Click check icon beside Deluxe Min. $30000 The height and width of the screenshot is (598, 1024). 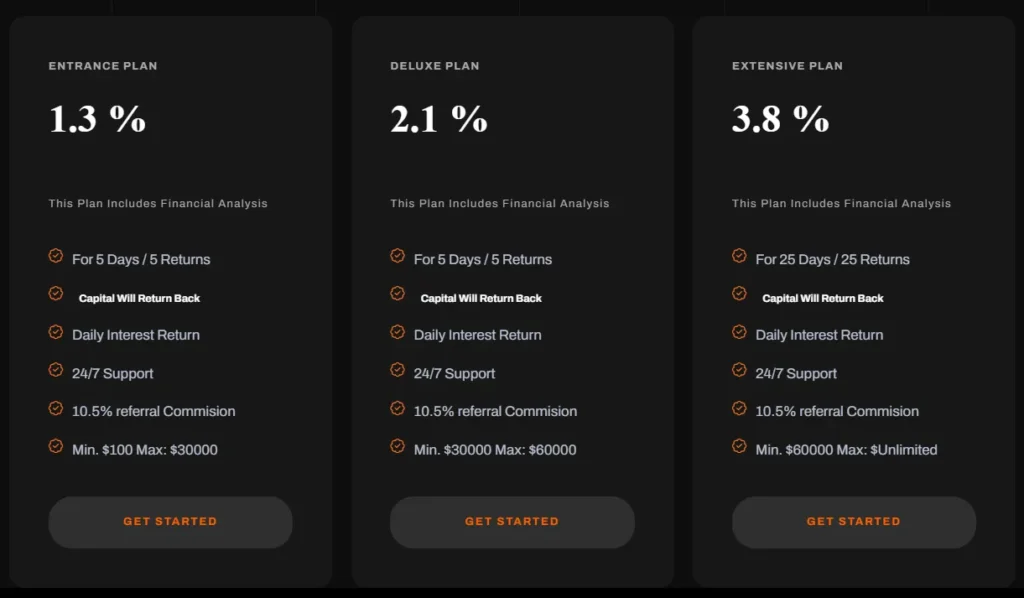(x=398, y=446)
